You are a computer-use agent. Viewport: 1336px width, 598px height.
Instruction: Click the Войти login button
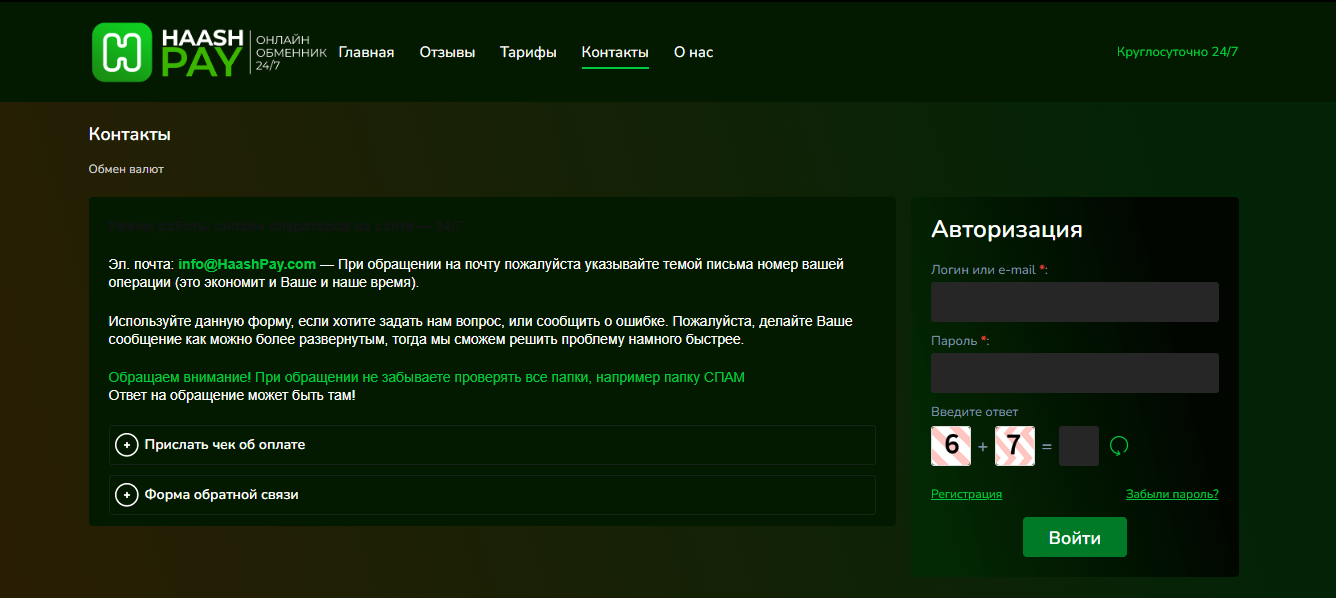pyautogui.click(x=1075, y=538)
